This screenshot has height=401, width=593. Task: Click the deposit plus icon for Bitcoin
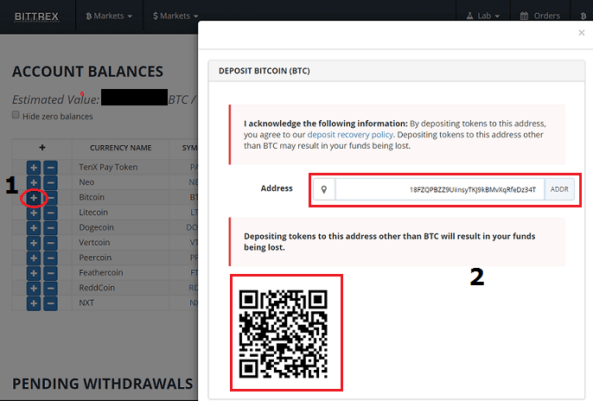pos(34,197)
